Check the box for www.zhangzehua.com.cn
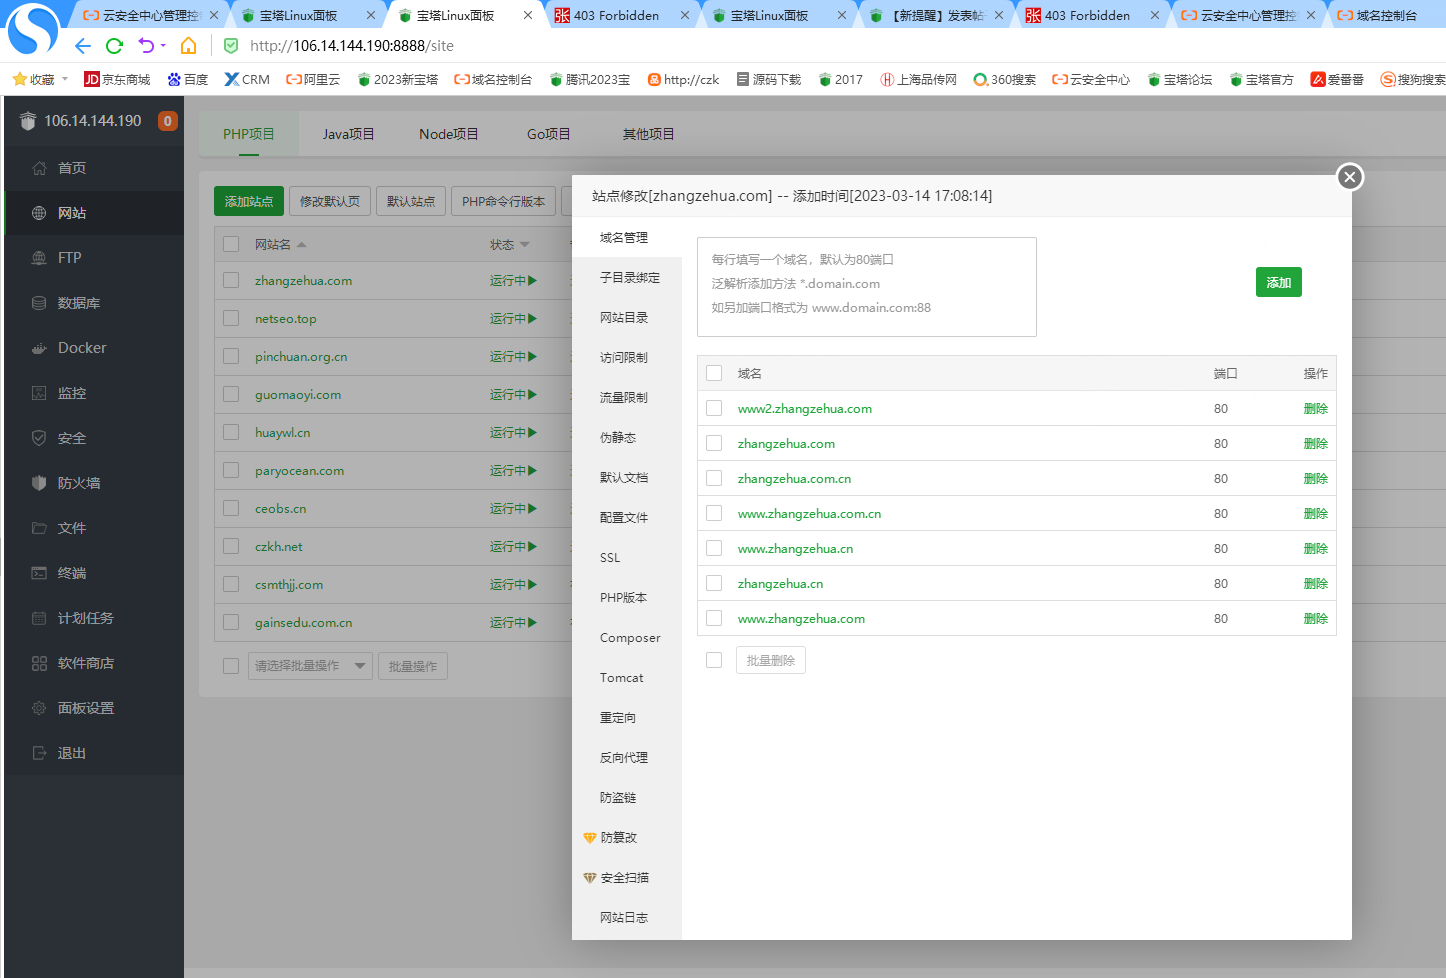1446x978 pixels. click(x=714, y=513)
